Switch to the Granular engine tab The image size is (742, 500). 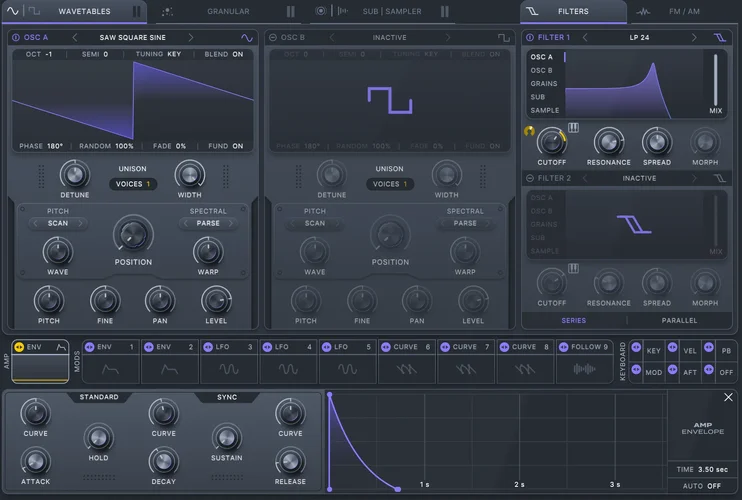pyautogui.click(x=228, y=12)
